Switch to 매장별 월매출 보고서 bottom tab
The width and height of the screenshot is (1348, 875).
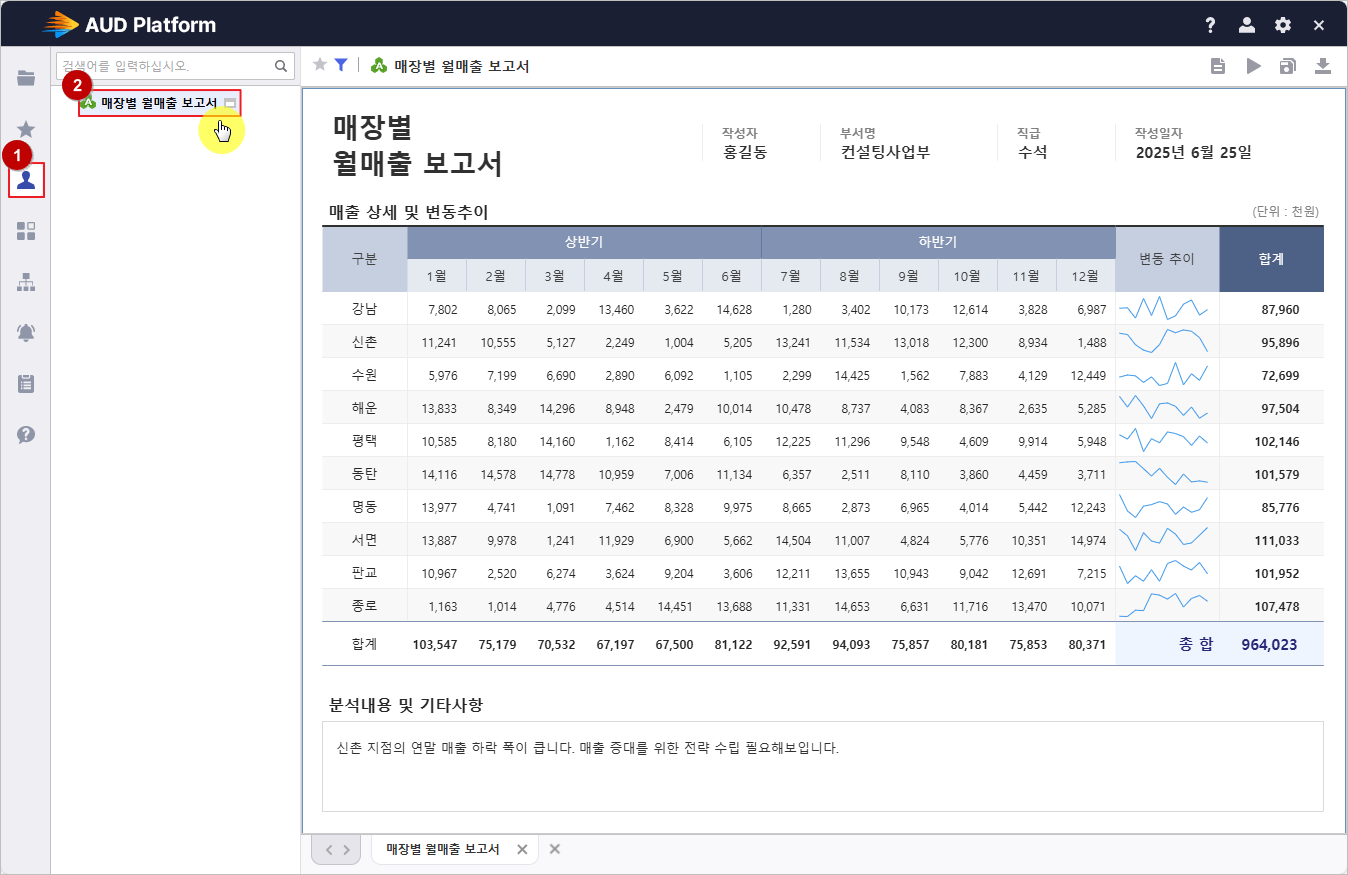click(x=442, y=849)
